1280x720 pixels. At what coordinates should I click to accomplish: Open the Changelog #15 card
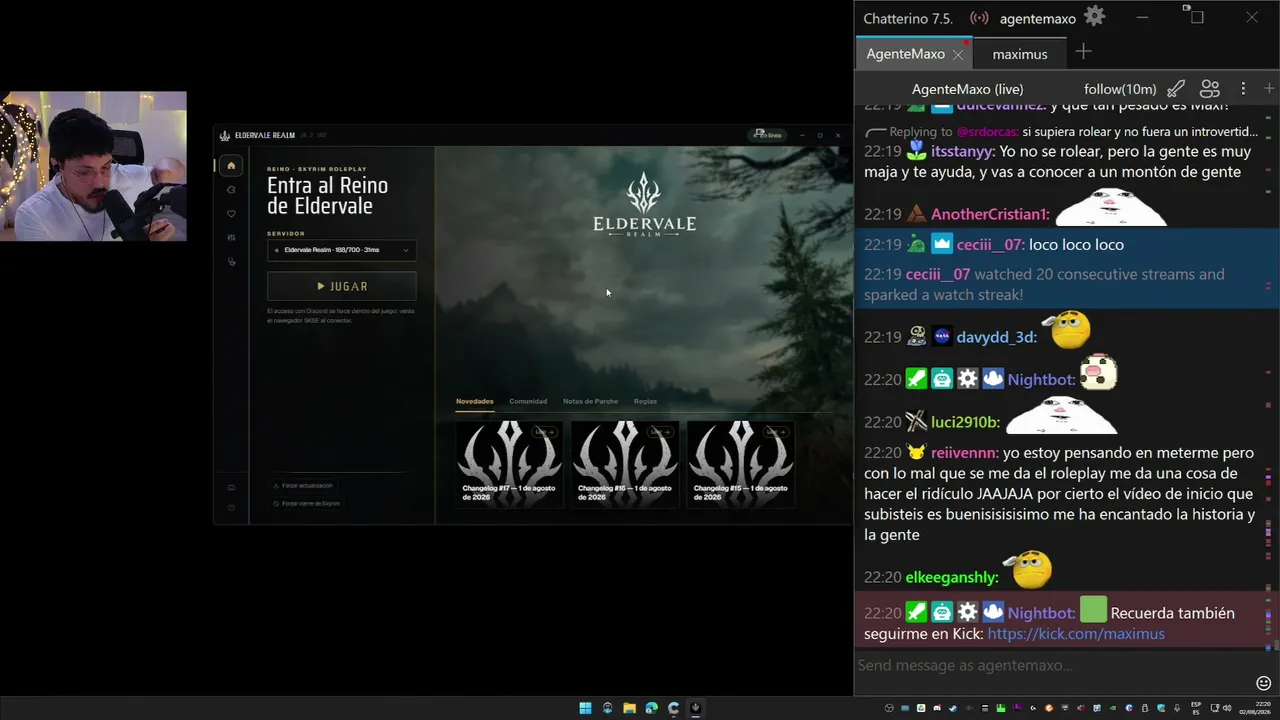click(x=741, y=464)
